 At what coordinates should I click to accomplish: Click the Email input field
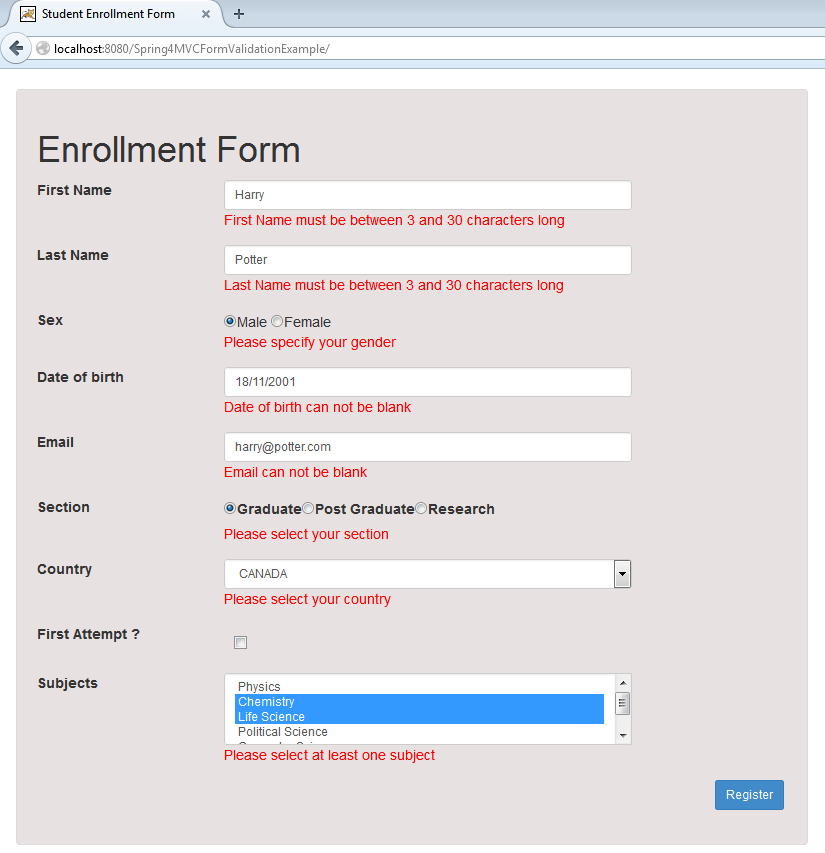pyautogui.click(x=427, y=447)
